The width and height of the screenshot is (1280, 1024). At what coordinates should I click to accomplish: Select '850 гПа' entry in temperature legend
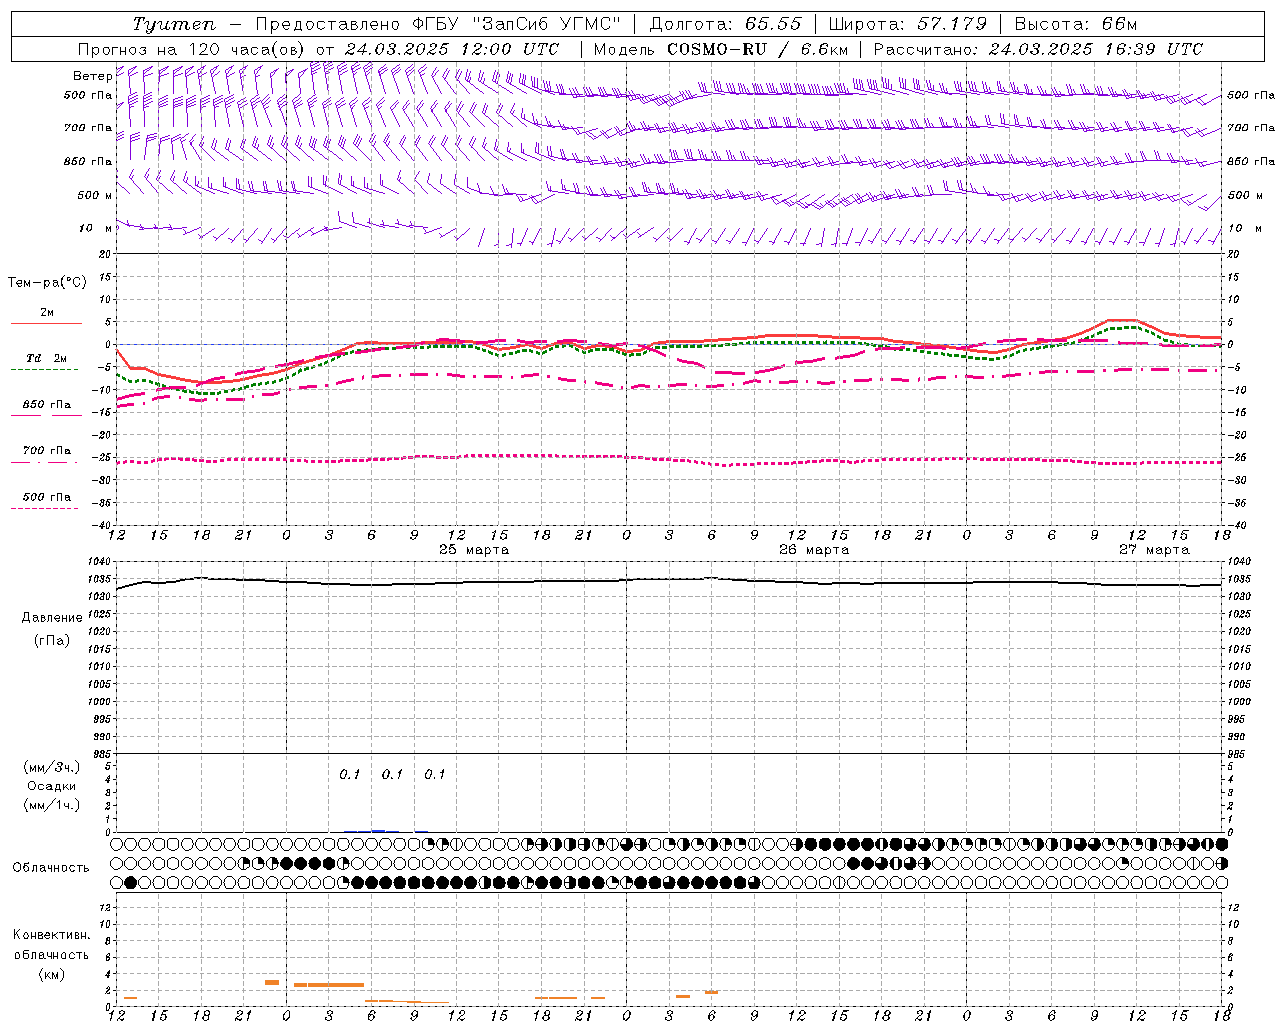tap(47, 405)
